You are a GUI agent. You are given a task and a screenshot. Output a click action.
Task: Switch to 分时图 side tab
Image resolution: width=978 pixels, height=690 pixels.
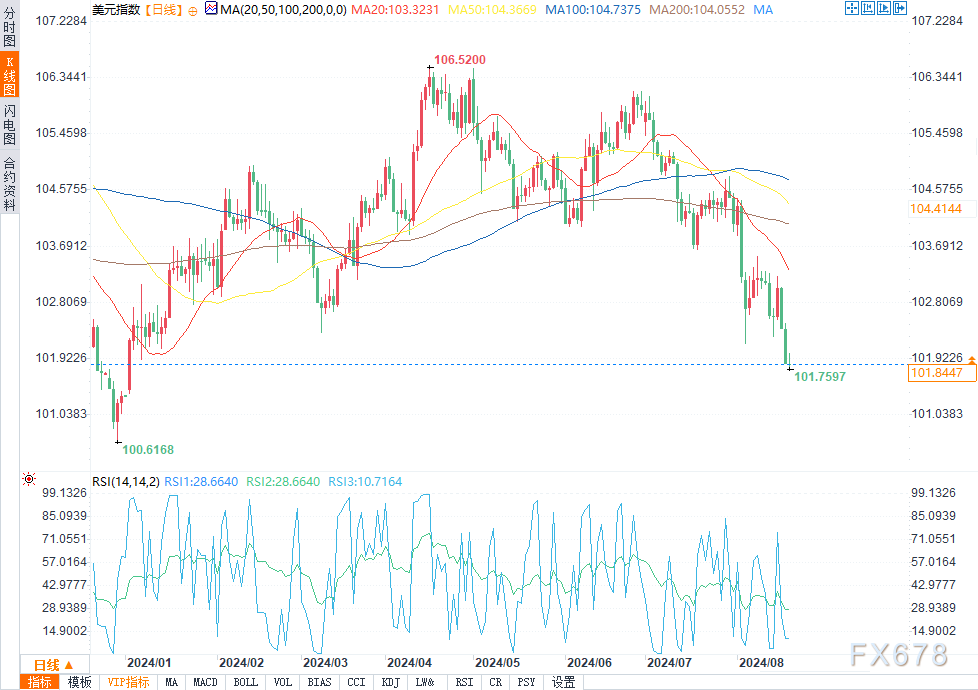click(x=9, y=27)
